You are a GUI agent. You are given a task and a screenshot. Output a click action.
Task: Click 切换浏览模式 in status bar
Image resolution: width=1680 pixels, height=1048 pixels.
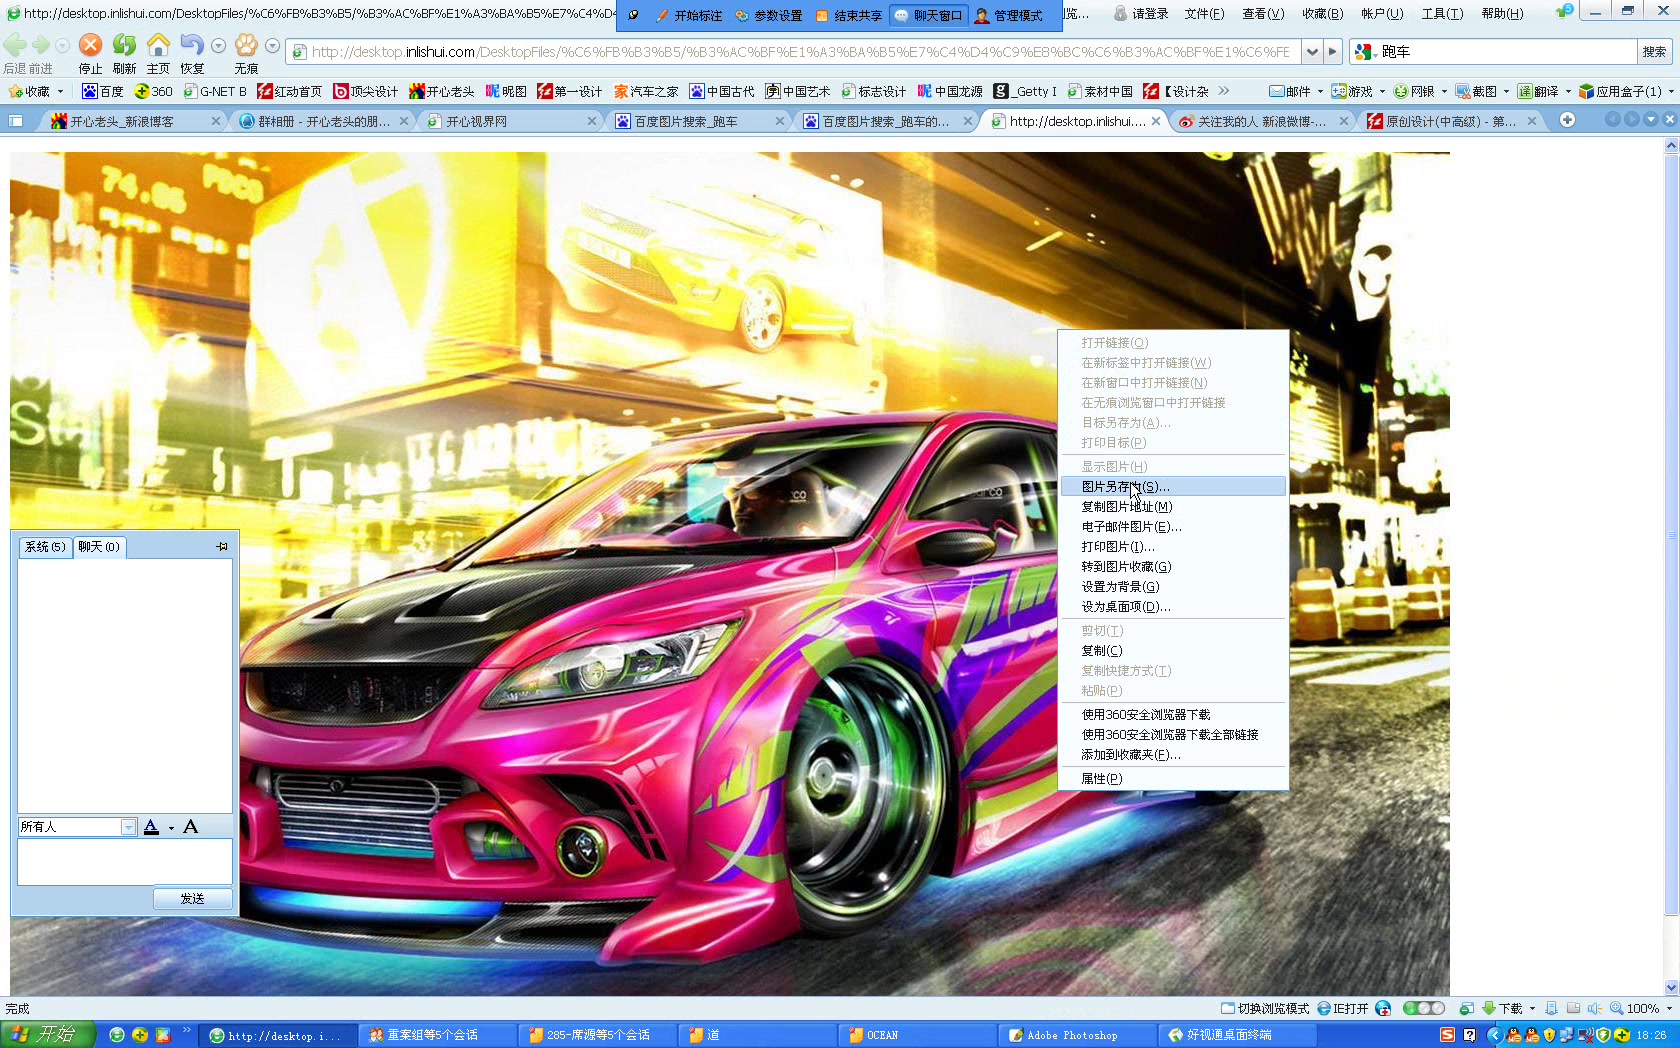coord(1265,1008)
